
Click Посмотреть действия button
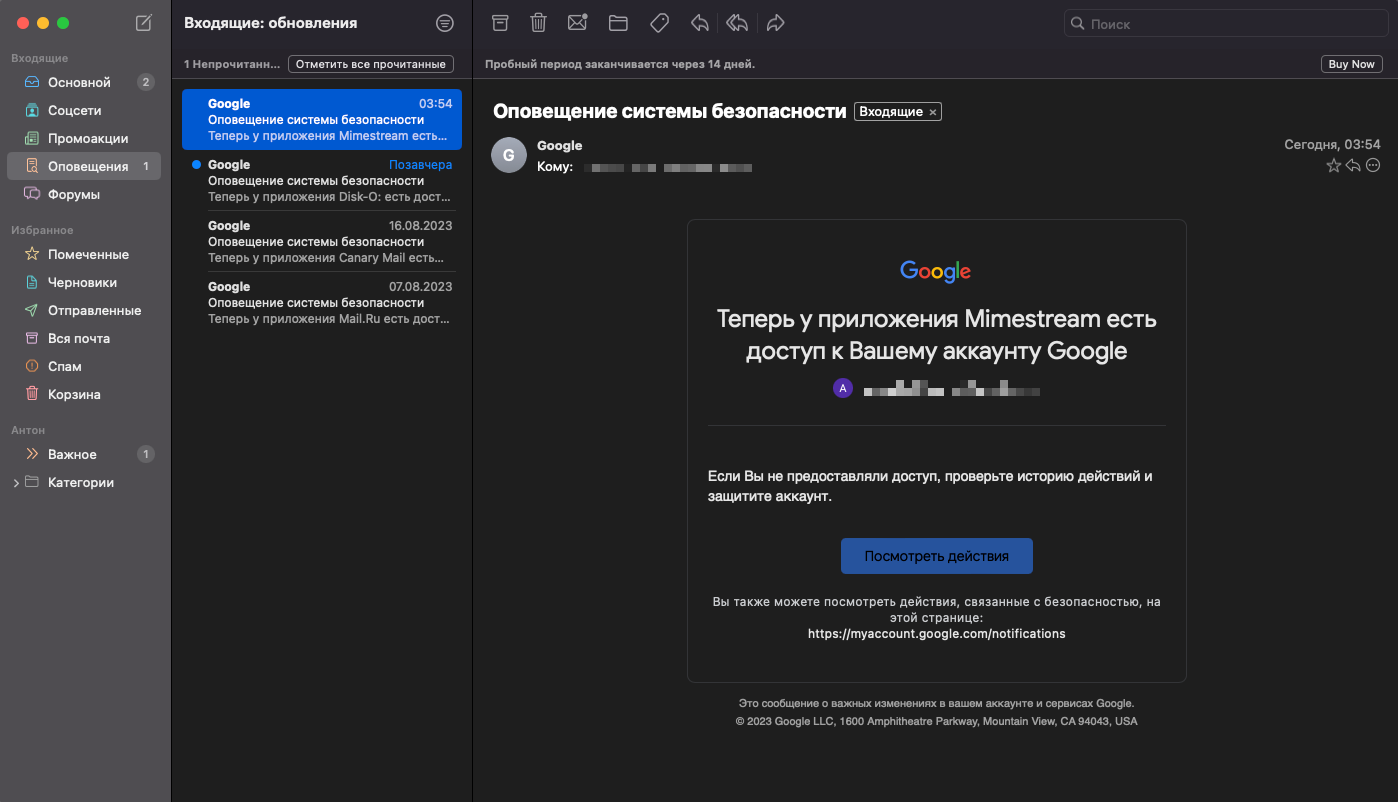click(x=936, y=556)
